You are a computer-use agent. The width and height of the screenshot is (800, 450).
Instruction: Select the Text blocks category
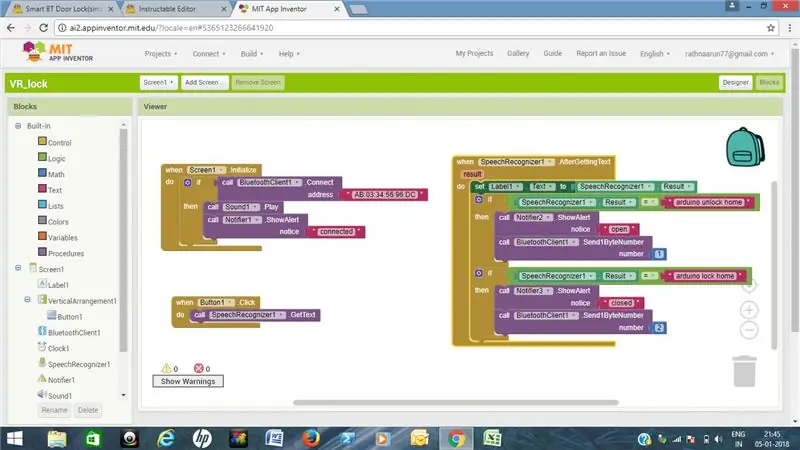tap(49, 190)
